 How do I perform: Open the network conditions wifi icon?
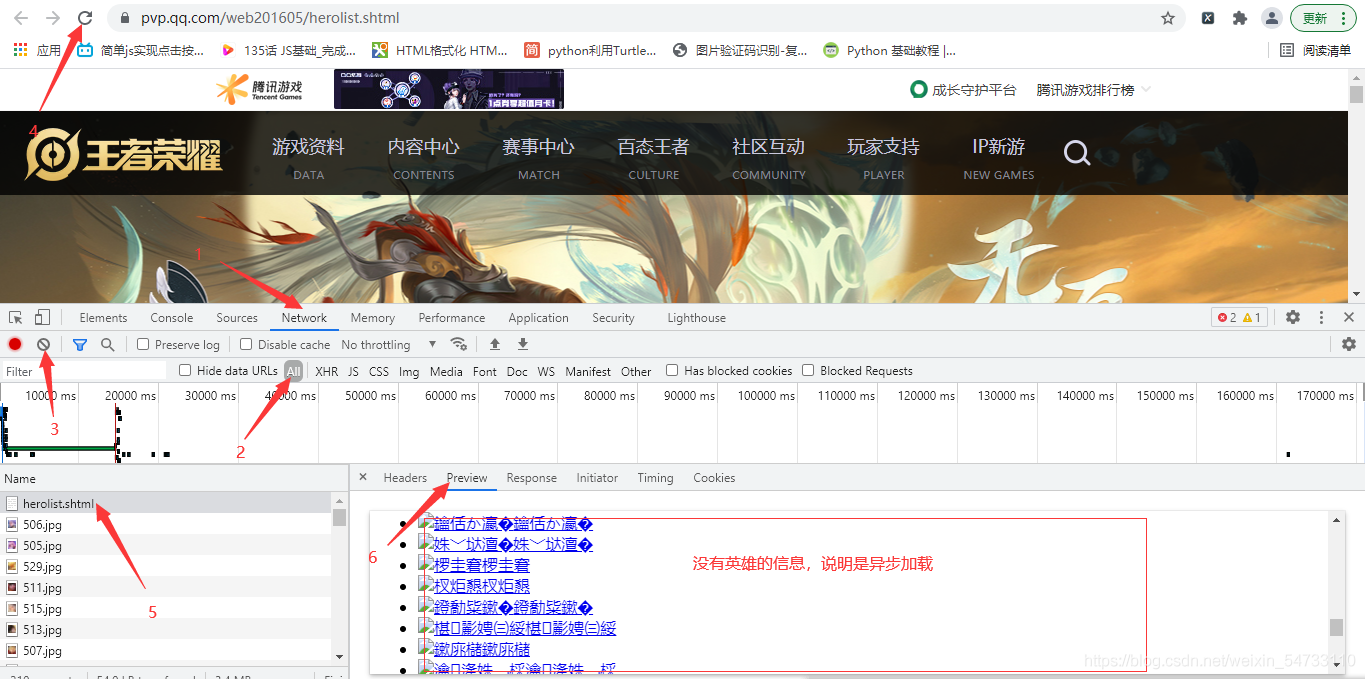click(x=459, y=344)
